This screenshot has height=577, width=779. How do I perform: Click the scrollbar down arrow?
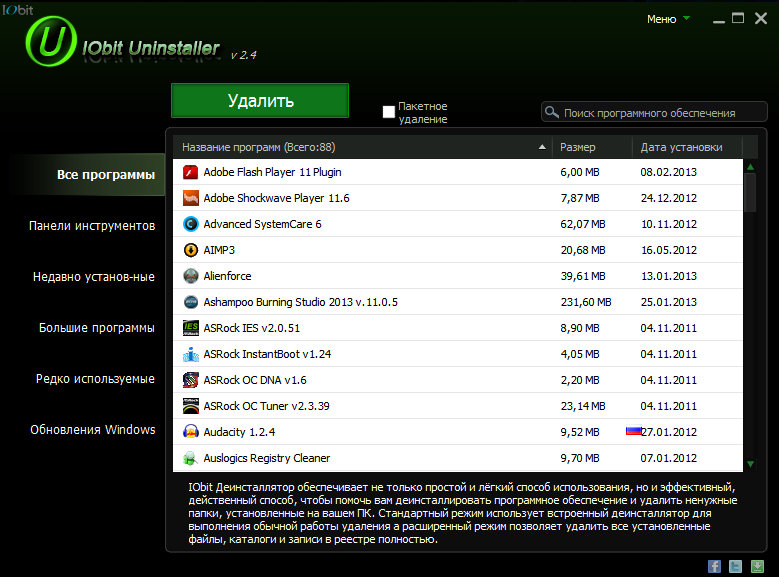coord(751,464)
